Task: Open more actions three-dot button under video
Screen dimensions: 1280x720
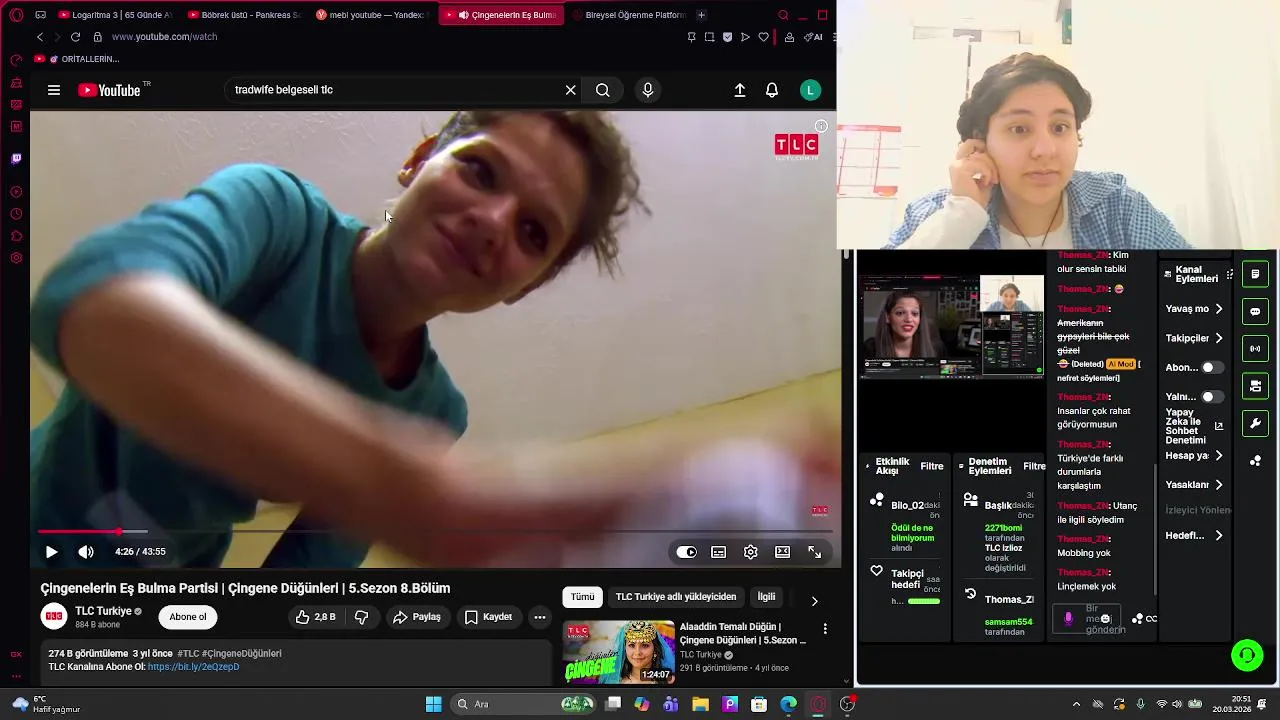Action: (540, 617)
